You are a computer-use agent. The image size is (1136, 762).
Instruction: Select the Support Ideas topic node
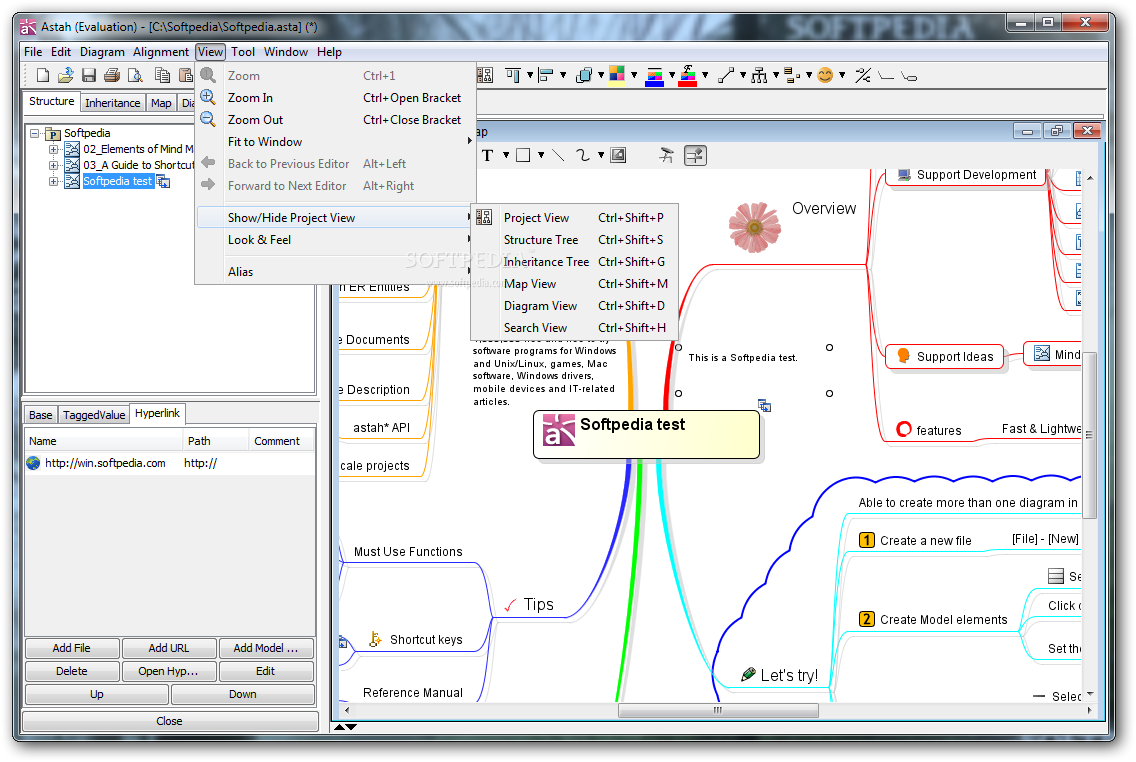point(945,356)
